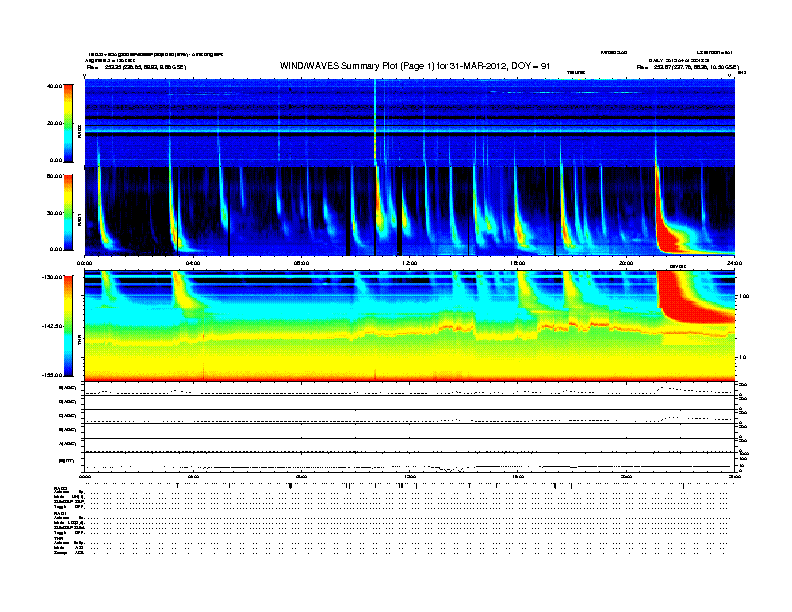Click the RAD2 panel color scale bar
The height and width of the screenshot is (612, 792).
point(68,123)
